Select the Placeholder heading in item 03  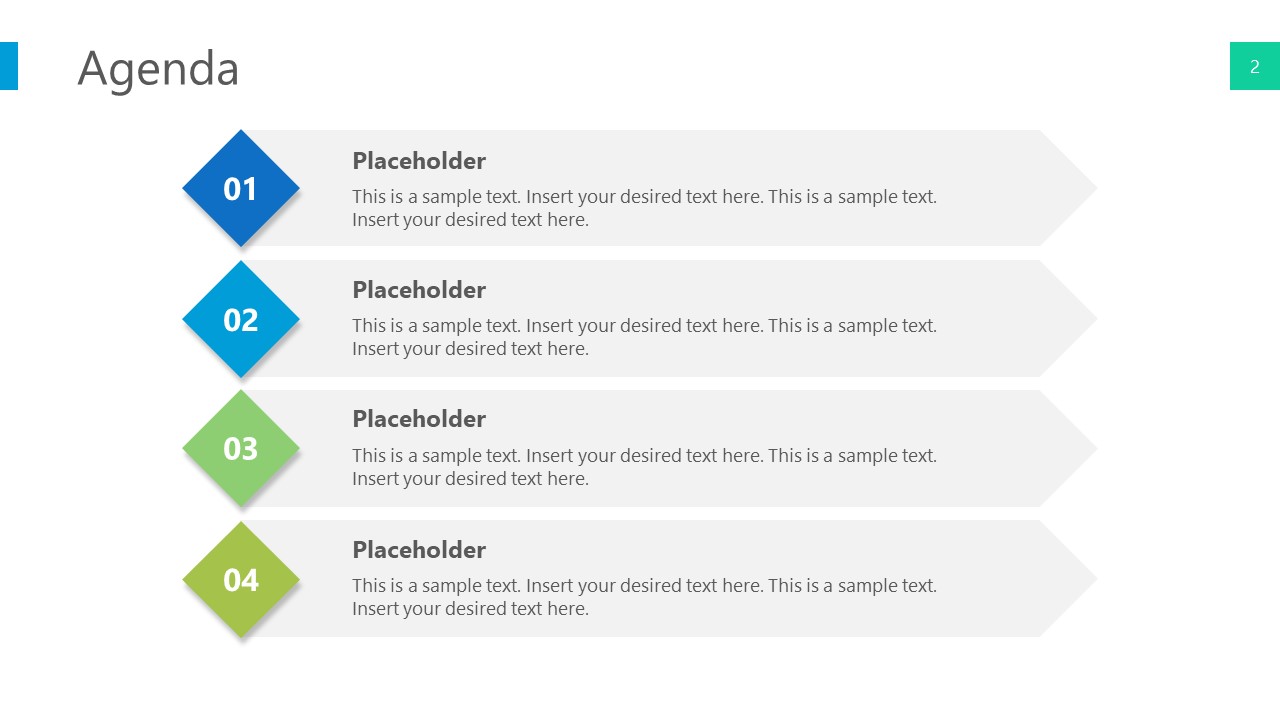419,419
